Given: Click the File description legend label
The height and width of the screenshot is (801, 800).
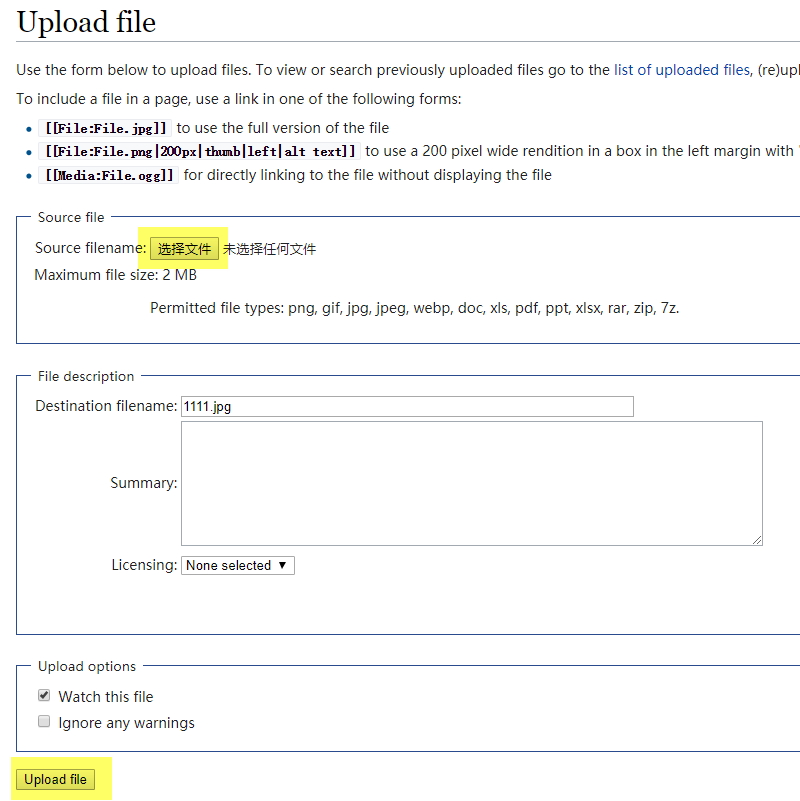Looking at the screenshot, I should 86,376.
